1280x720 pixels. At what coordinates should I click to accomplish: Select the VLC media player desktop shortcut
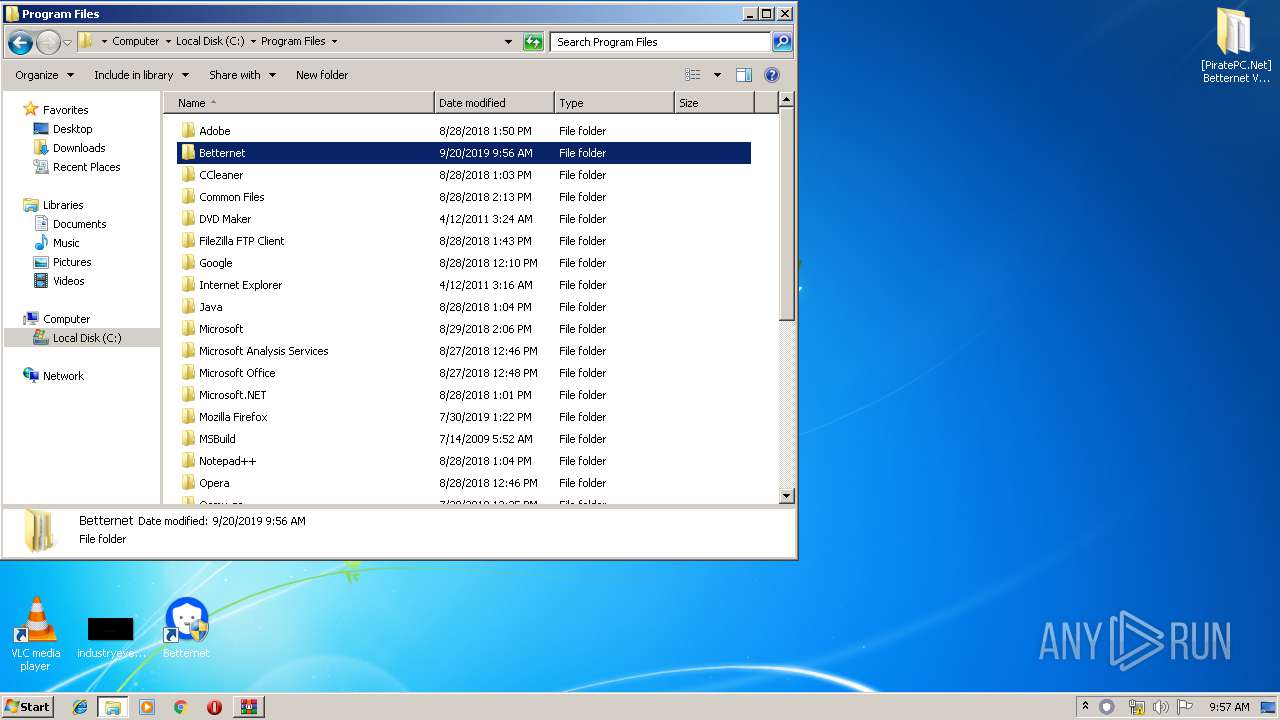35,633
